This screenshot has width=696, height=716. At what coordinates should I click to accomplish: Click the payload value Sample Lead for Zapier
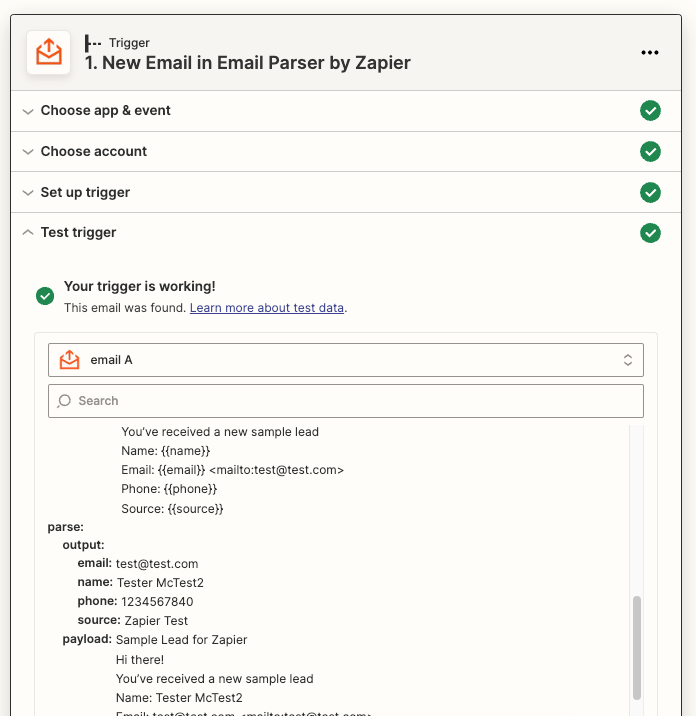click(181, 640)
